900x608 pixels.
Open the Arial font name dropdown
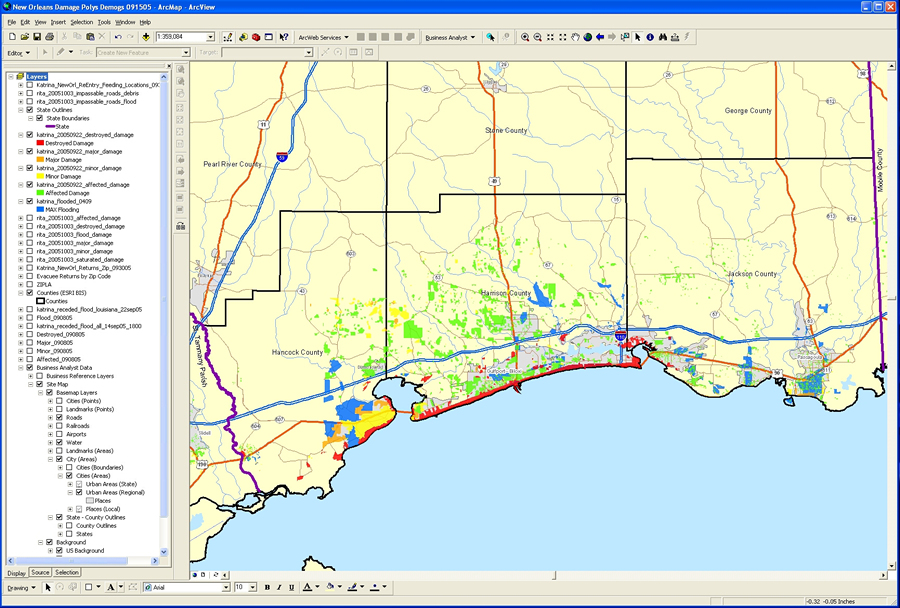[226, 587]
